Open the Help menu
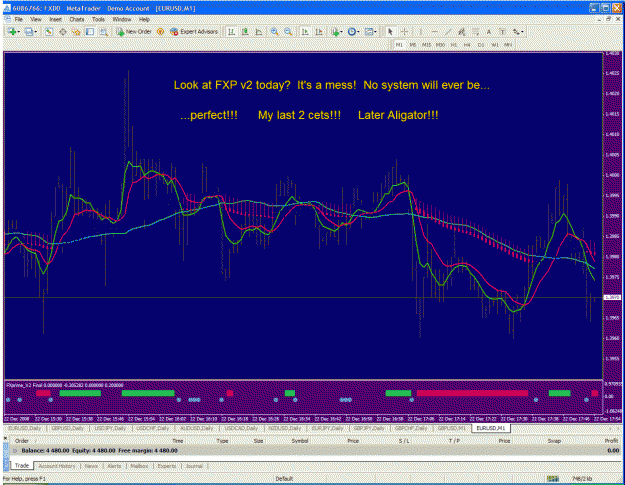This screenshot has width=625, height=485. (x=144, y=19)
